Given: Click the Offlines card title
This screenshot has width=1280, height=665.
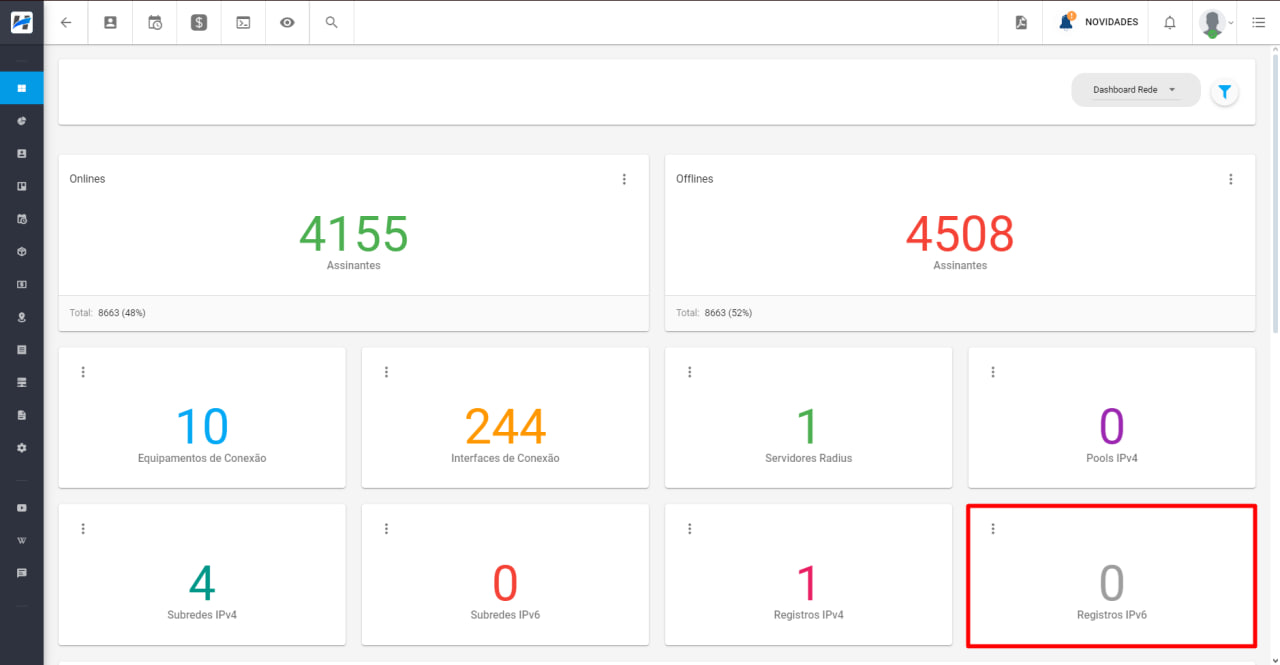Looking at the screenshot, I should click(x=695, y=179).
